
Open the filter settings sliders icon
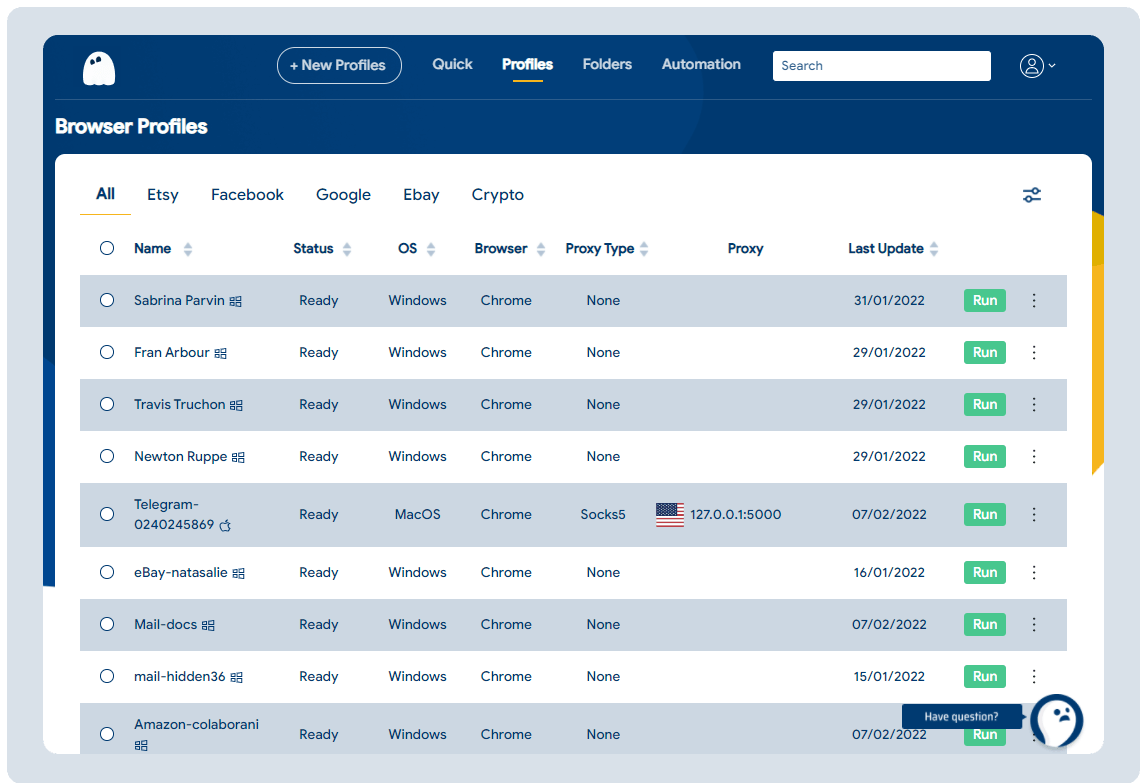coord(1032,195)
